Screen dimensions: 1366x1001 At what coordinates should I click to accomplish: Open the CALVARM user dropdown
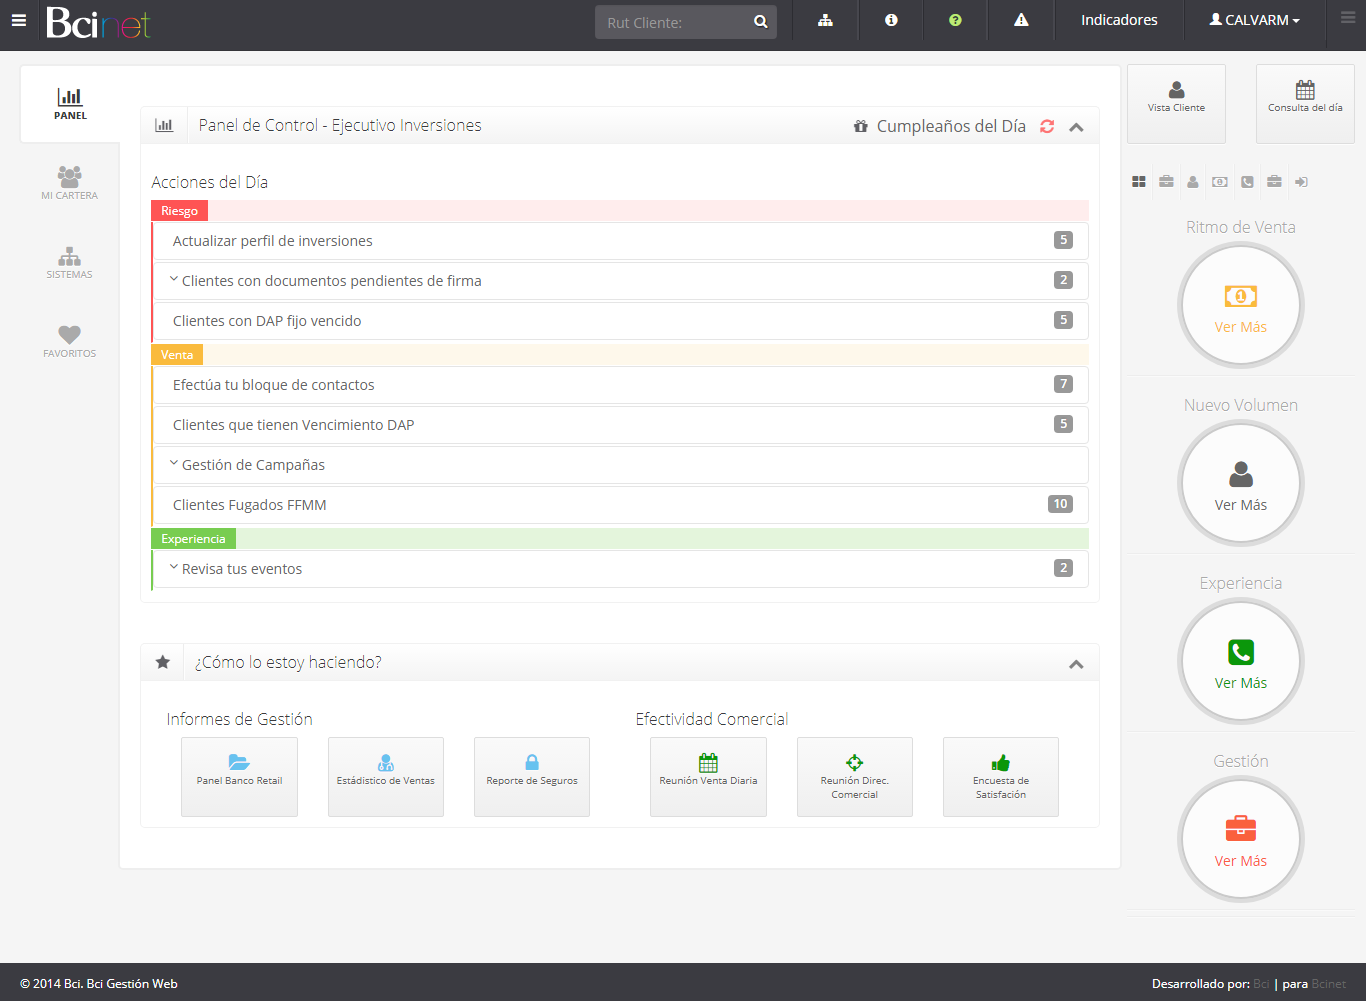pos(1254,20)
